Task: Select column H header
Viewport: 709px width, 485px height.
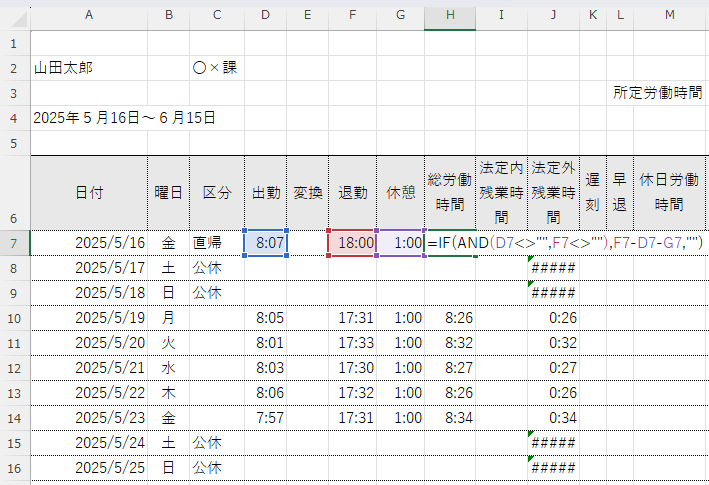Action: [x=449, y=14]
